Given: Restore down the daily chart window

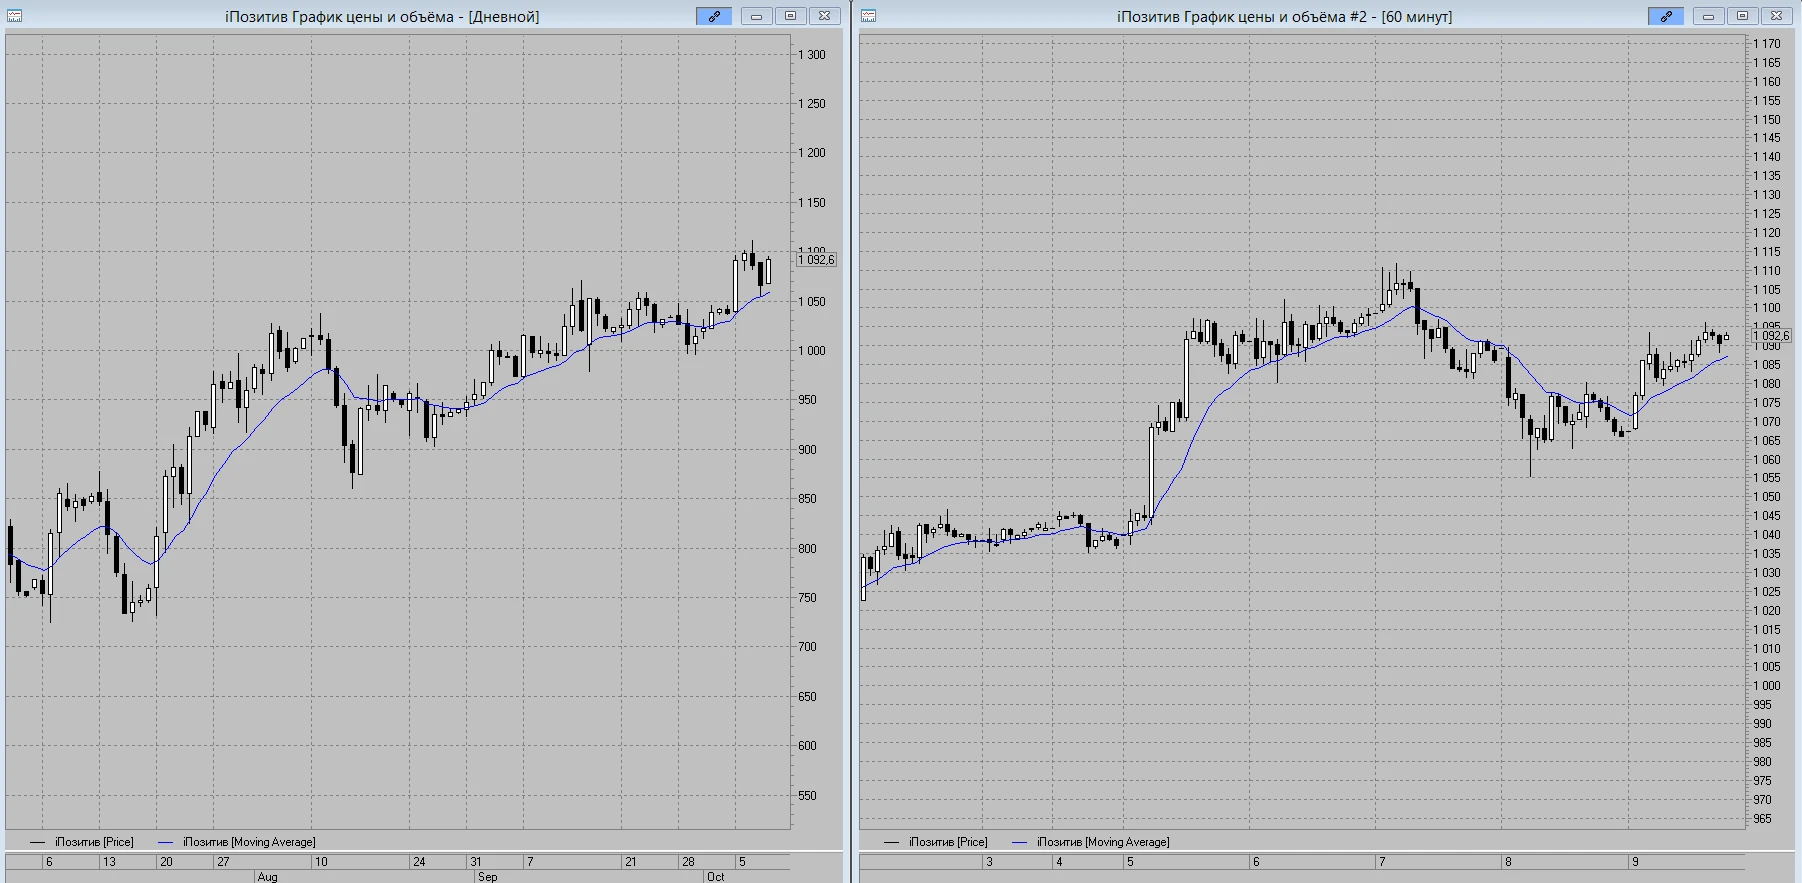Looking at the screenshot, I should click(790, 16).
